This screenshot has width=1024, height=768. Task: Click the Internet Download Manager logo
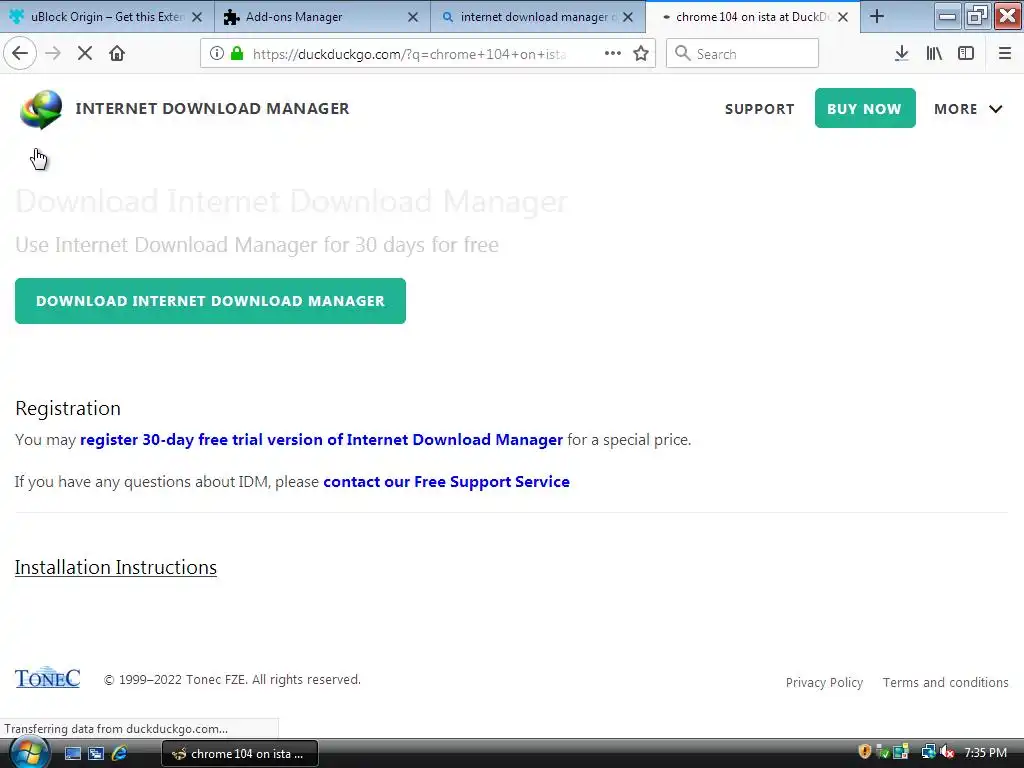(41, 109)
